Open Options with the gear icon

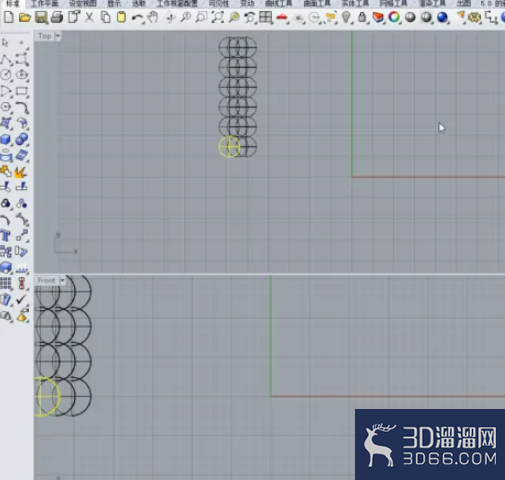474,17
